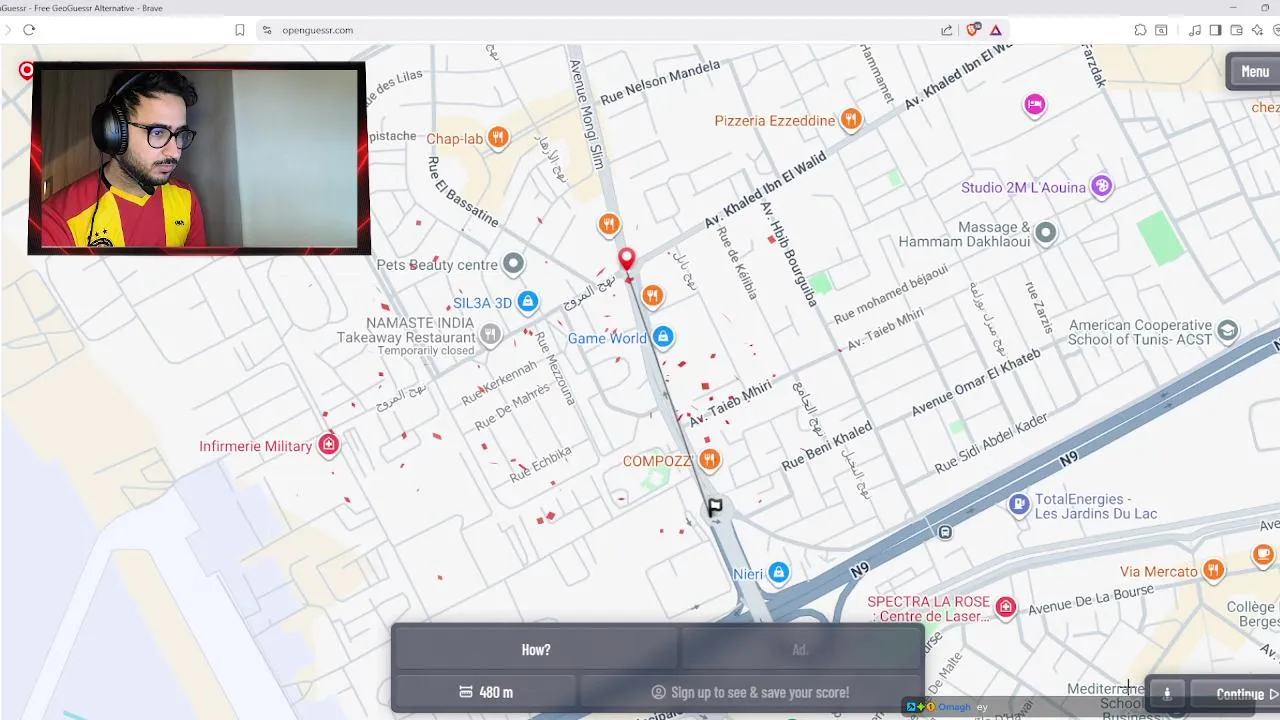This screenshot has height=720, width=1280.
Task: Click restaurant marker on Avenue Mongi Slim
Action: (608, 224)
